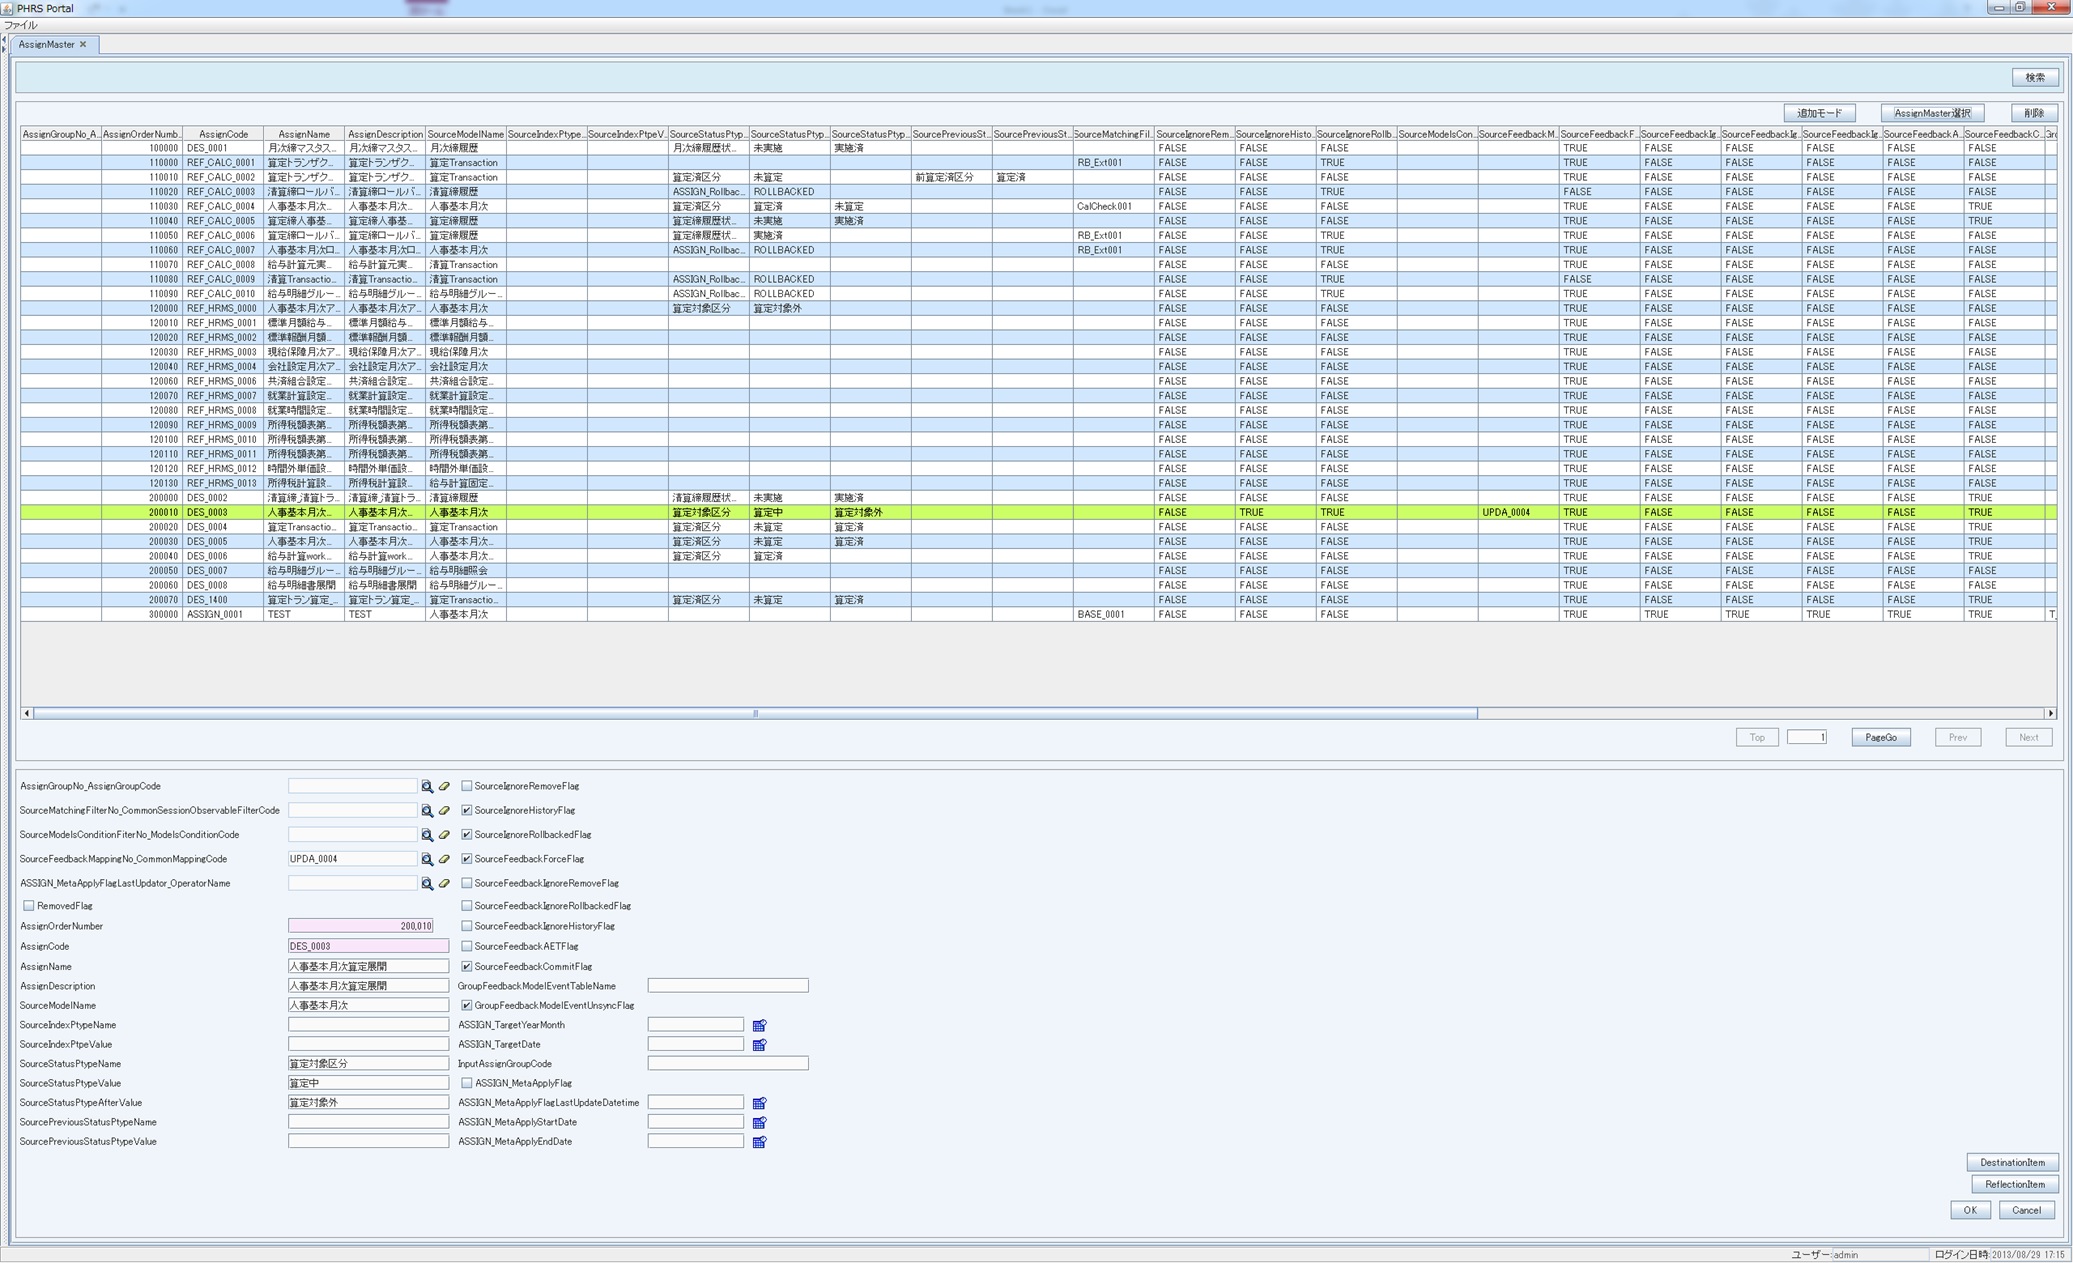Image resolution: width=2073 pixels, height=1263 pixels.
Task: Click the CalCheck001 cell in the table
Action: (x=1113, y=206)
